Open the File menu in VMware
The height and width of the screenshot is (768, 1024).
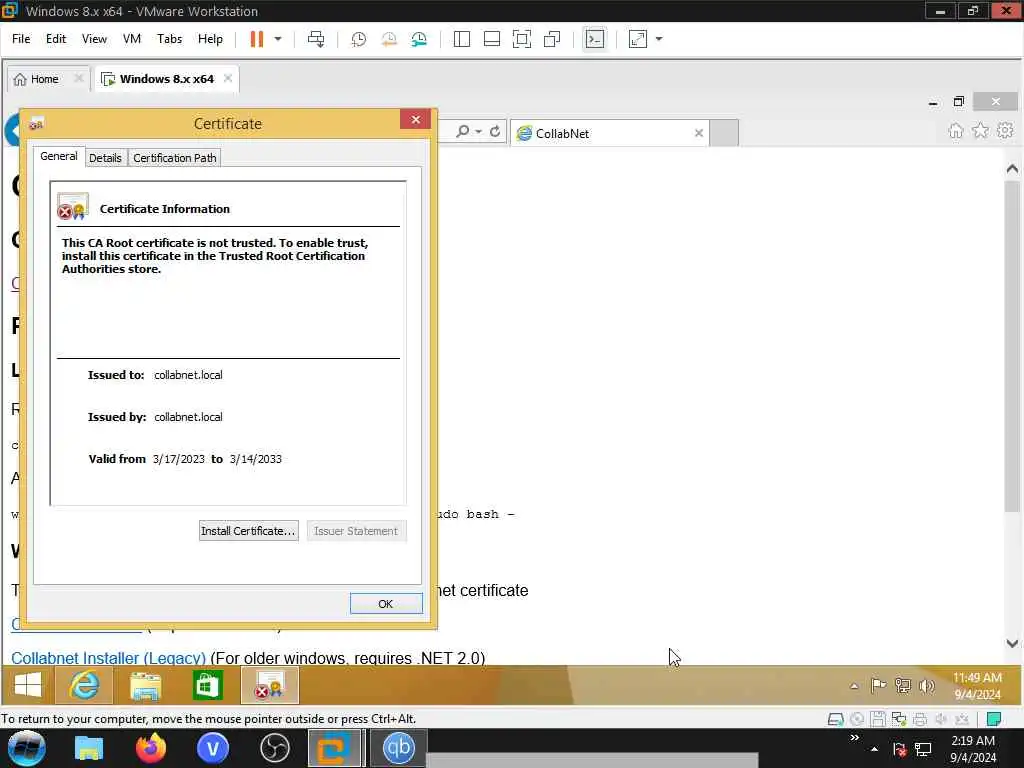click(21, 39)
